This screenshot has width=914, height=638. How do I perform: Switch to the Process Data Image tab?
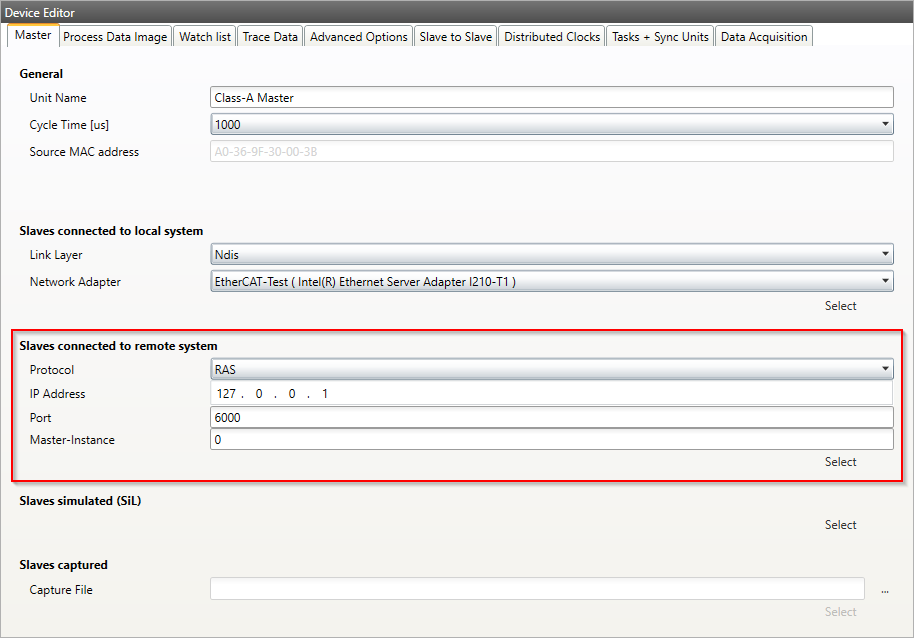point(115,37)
